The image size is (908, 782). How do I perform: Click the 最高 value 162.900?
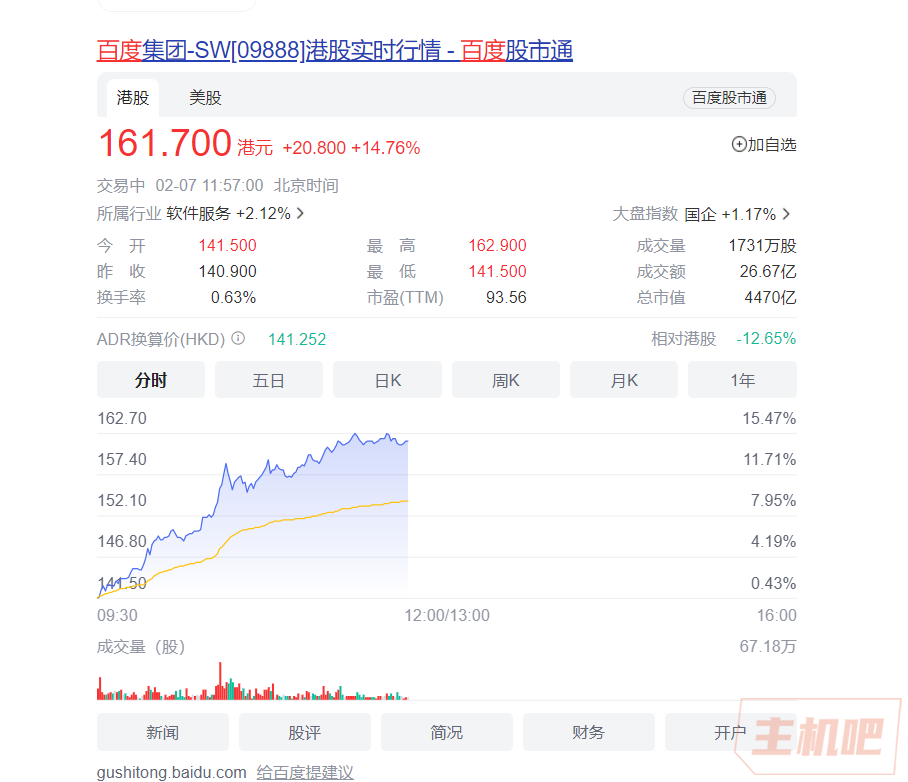497,245
